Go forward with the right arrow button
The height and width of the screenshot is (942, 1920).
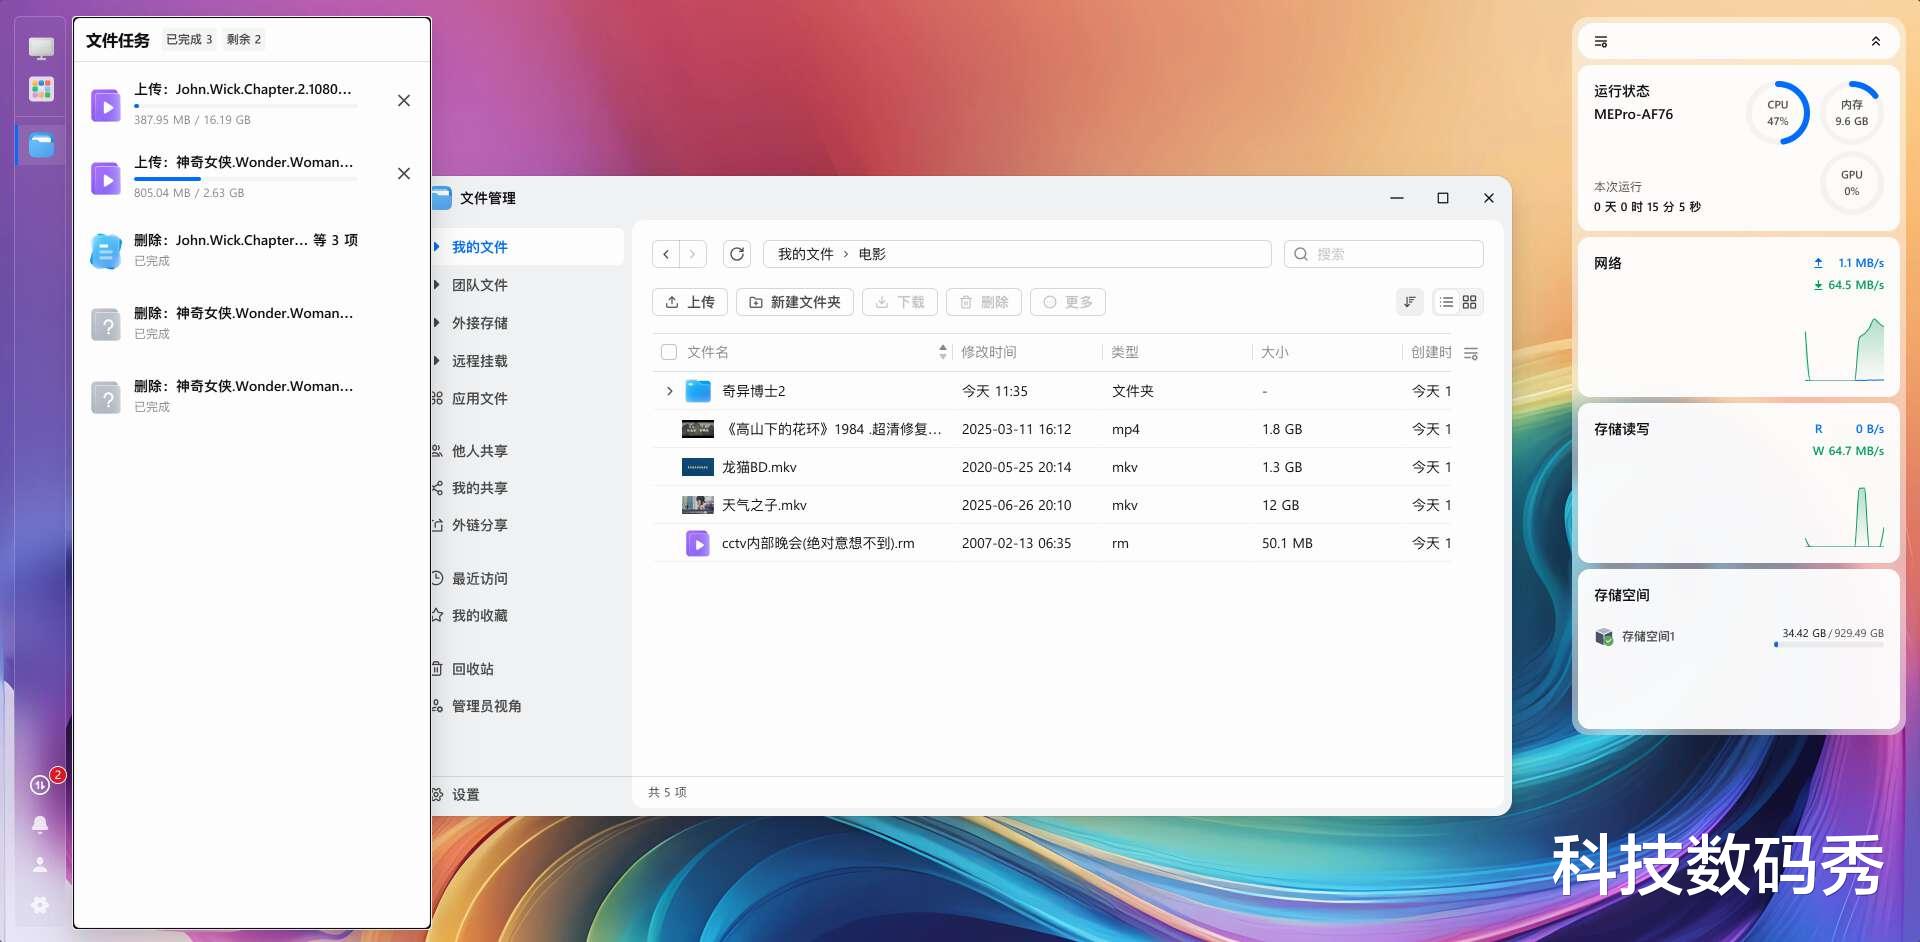click(x=693, y=254)
